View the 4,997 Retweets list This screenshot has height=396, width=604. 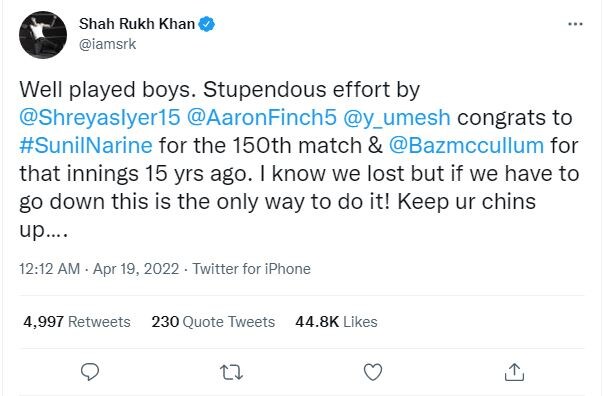[77, 322]
